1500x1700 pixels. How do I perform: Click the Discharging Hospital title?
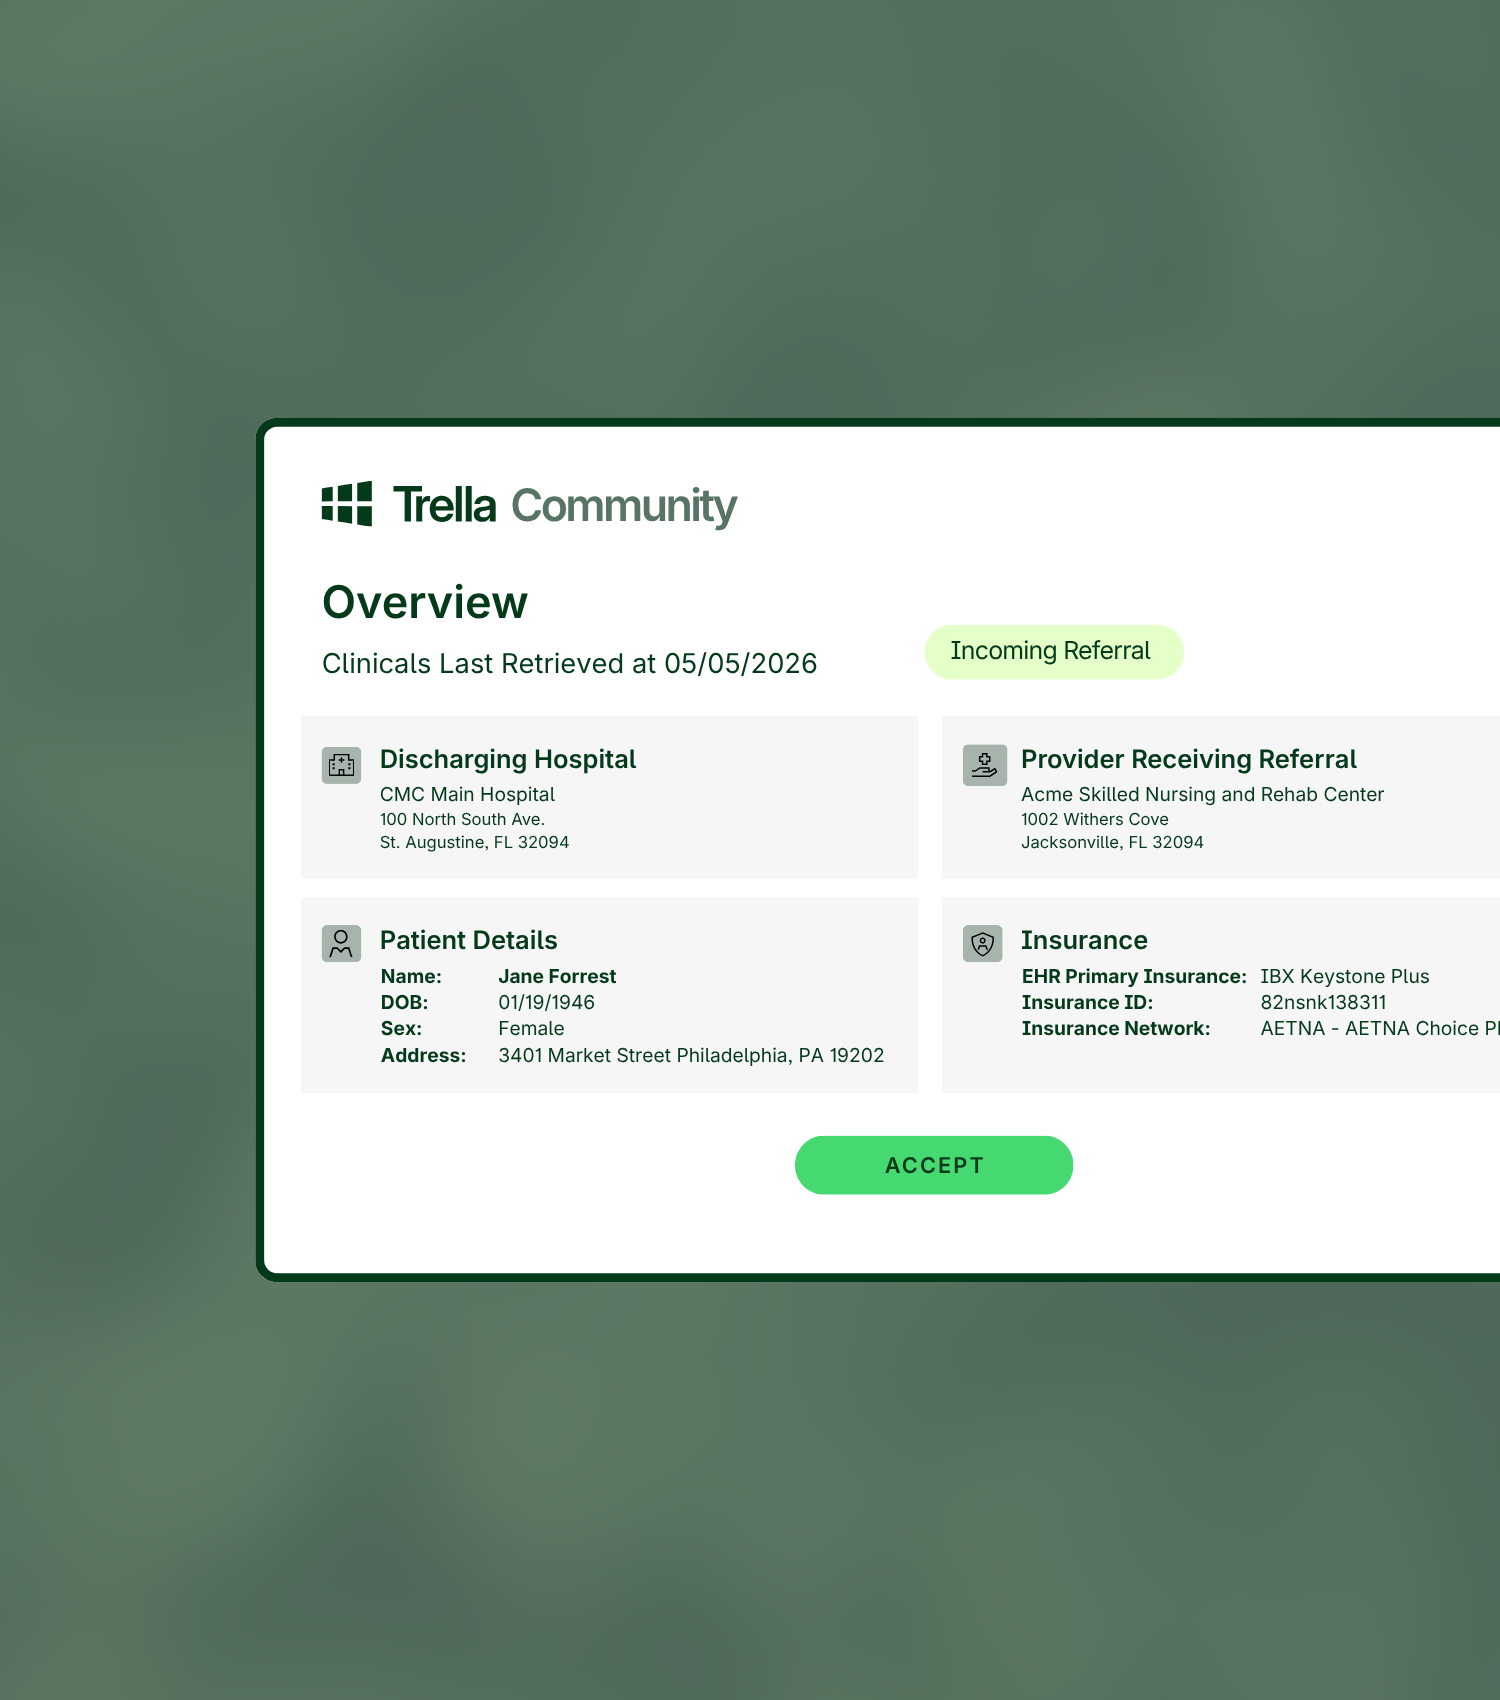click(x=508, y=760)
